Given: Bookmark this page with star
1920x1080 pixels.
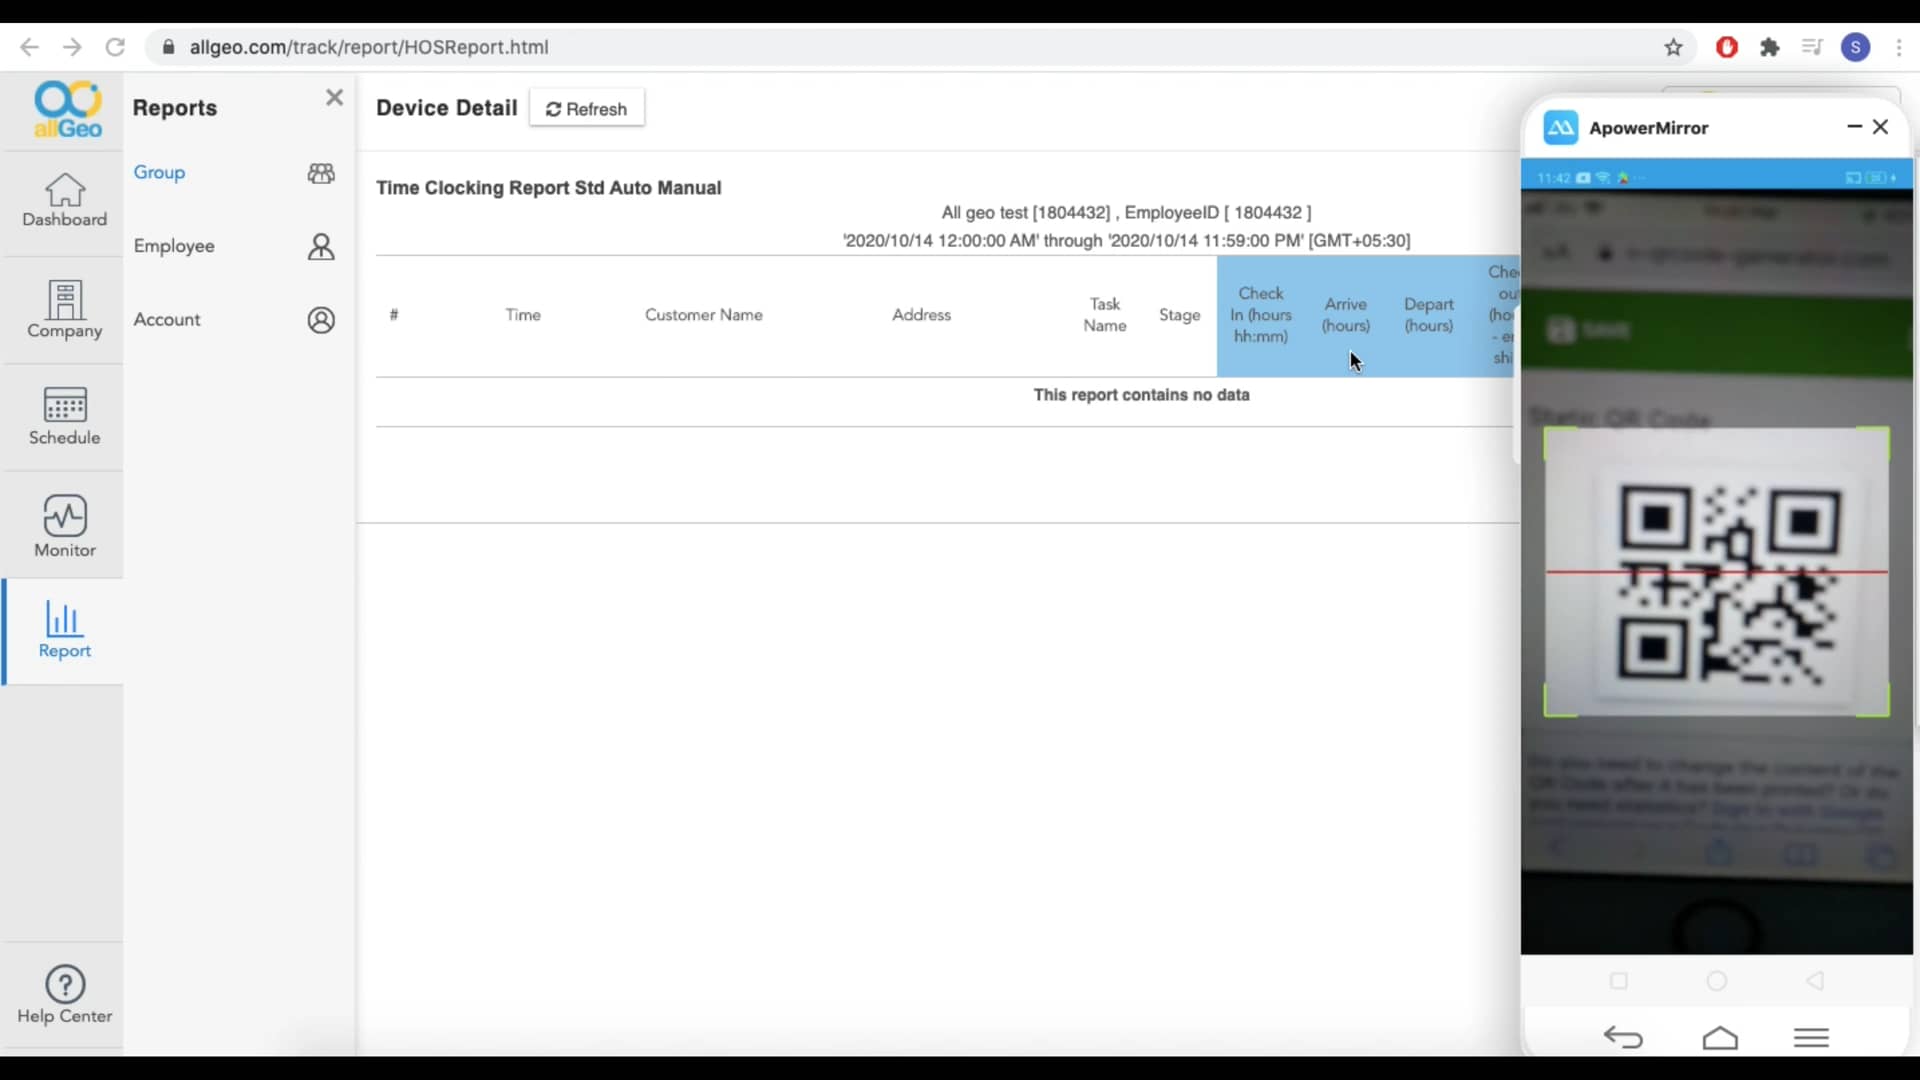Looking at the screenshot, I should click(1673, 47).
